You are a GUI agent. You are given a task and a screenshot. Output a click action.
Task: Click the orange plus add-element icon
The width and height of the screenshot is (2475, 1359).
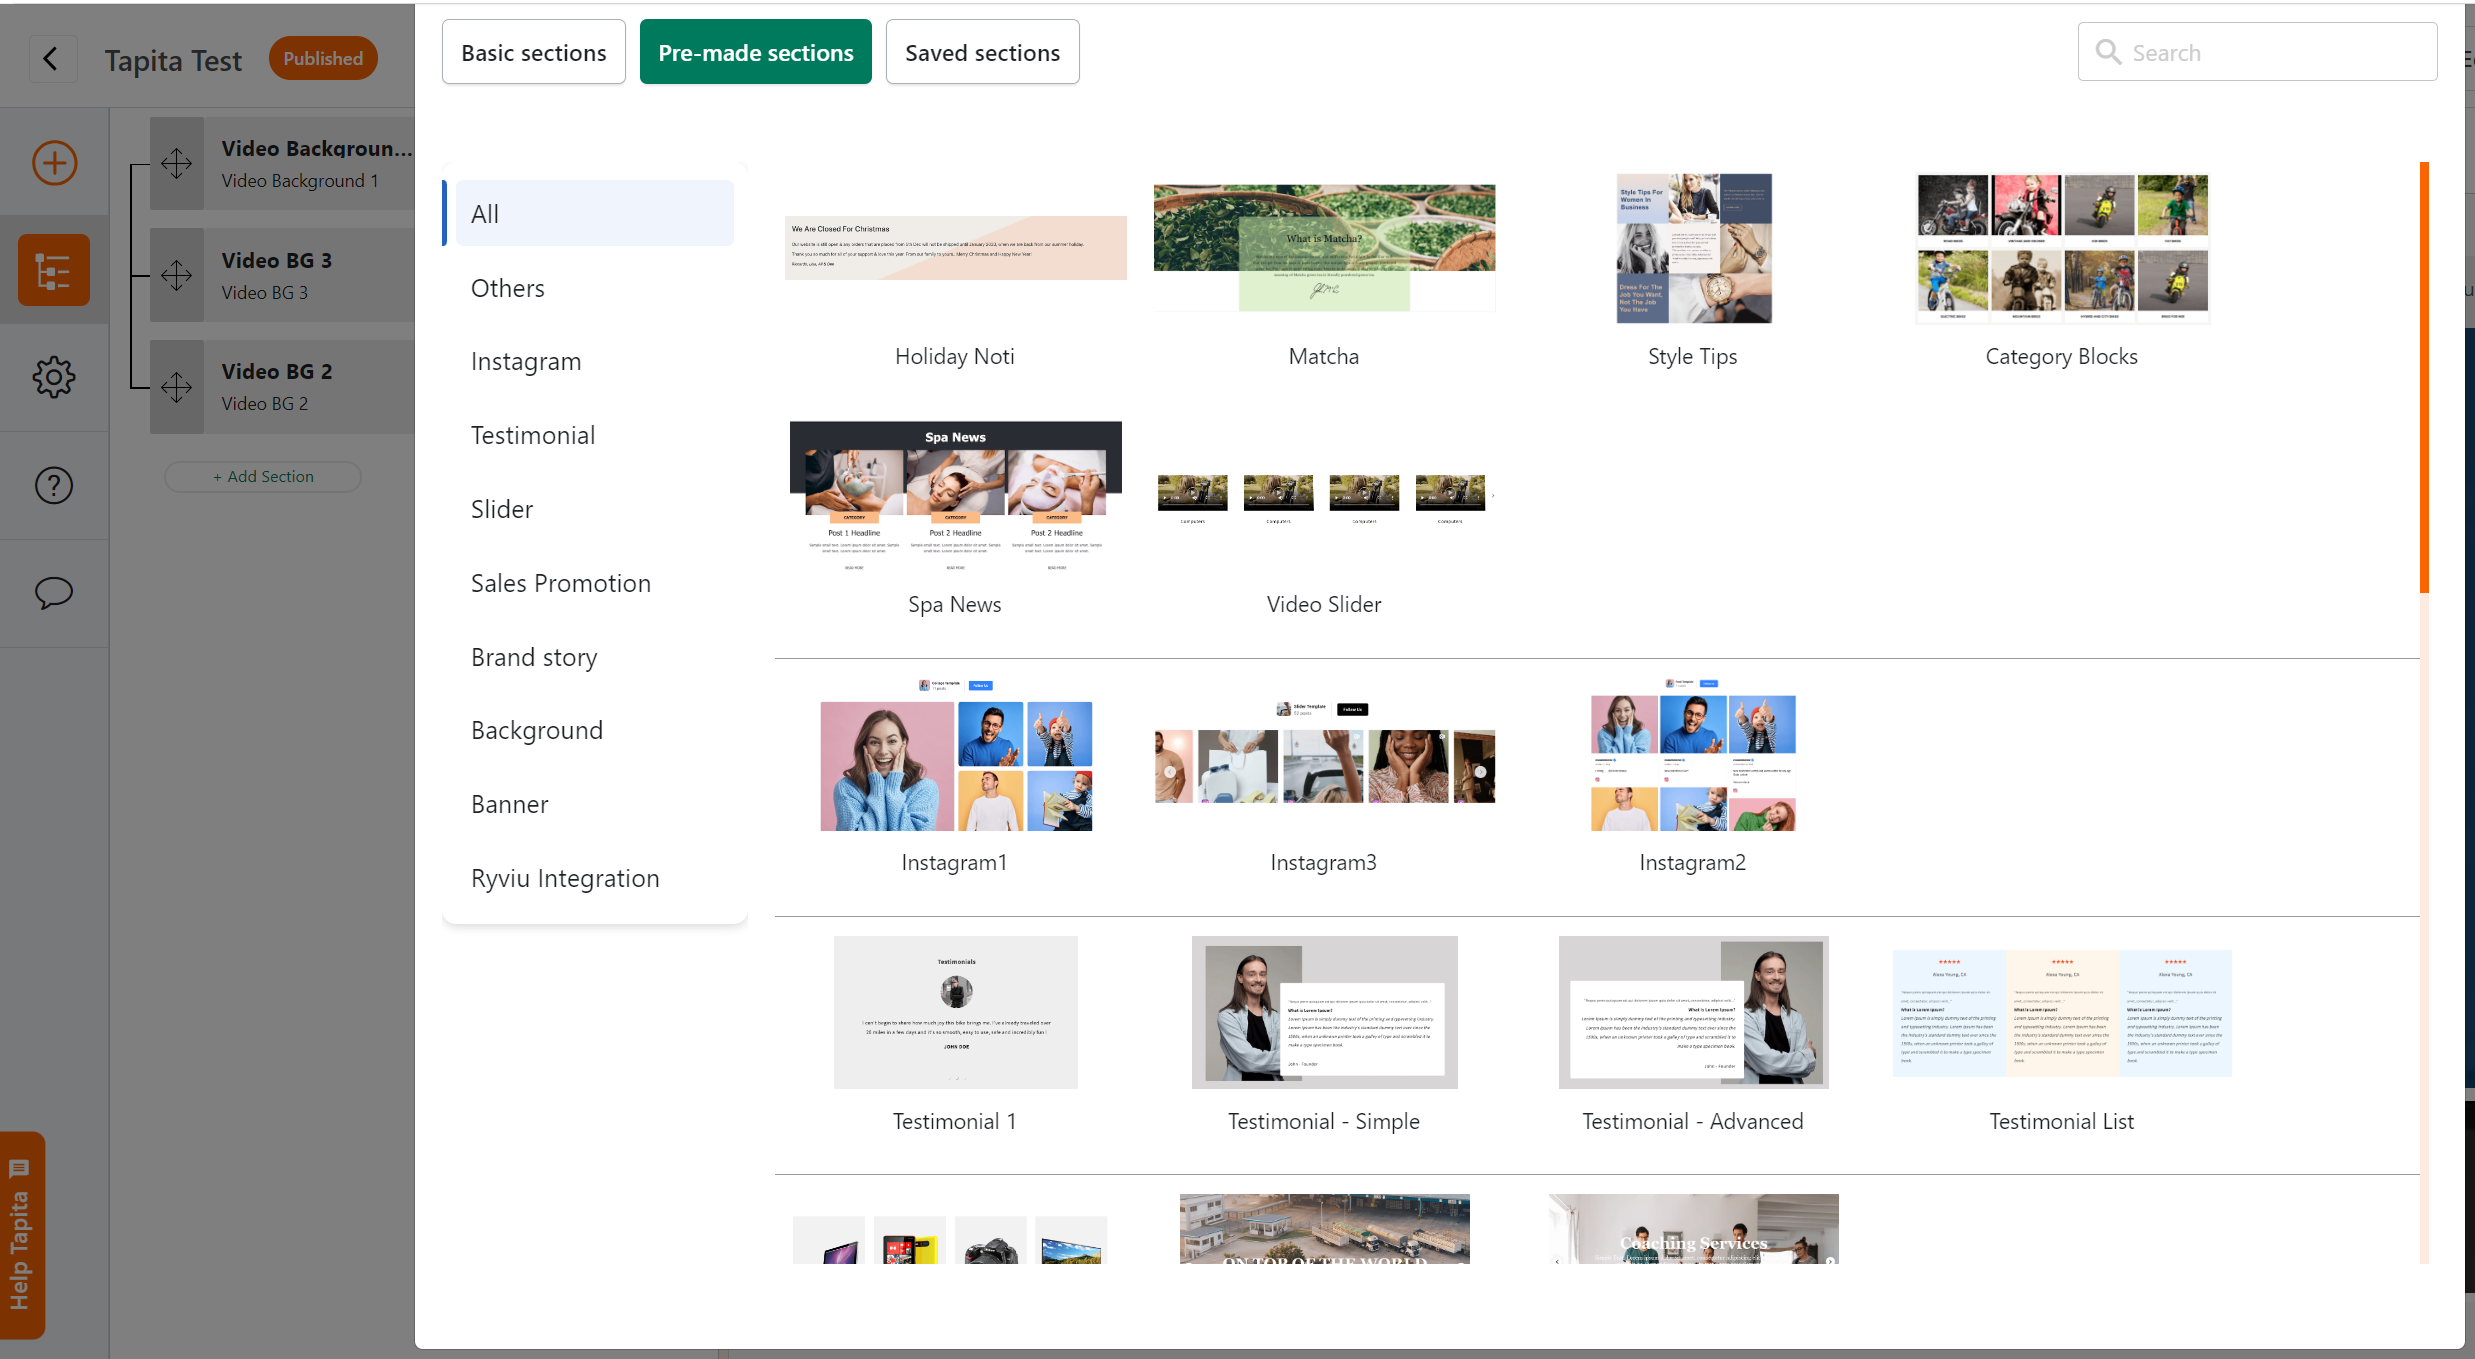click(54, 162)
